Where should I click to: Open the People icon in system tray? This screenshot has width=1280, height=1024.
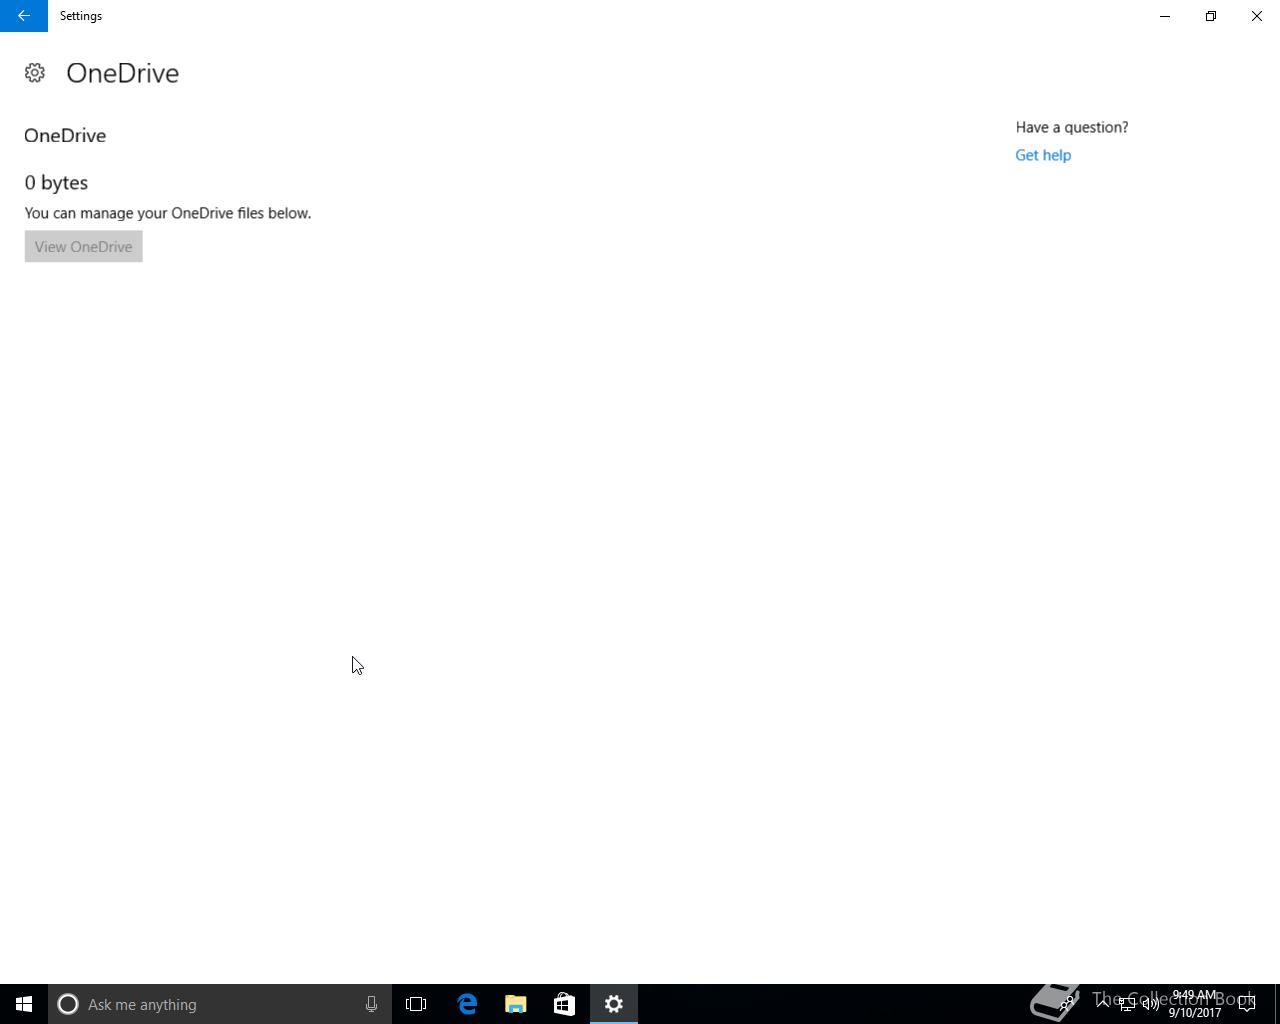[1067, 1003]
